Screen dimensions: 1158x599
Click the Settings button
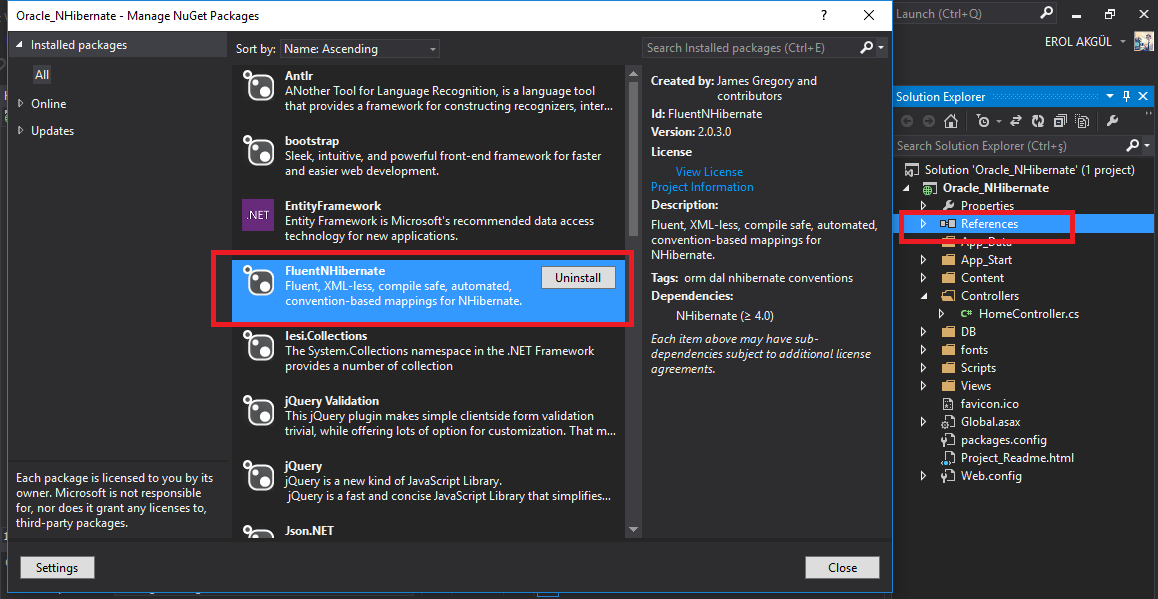tap(57, 568)
